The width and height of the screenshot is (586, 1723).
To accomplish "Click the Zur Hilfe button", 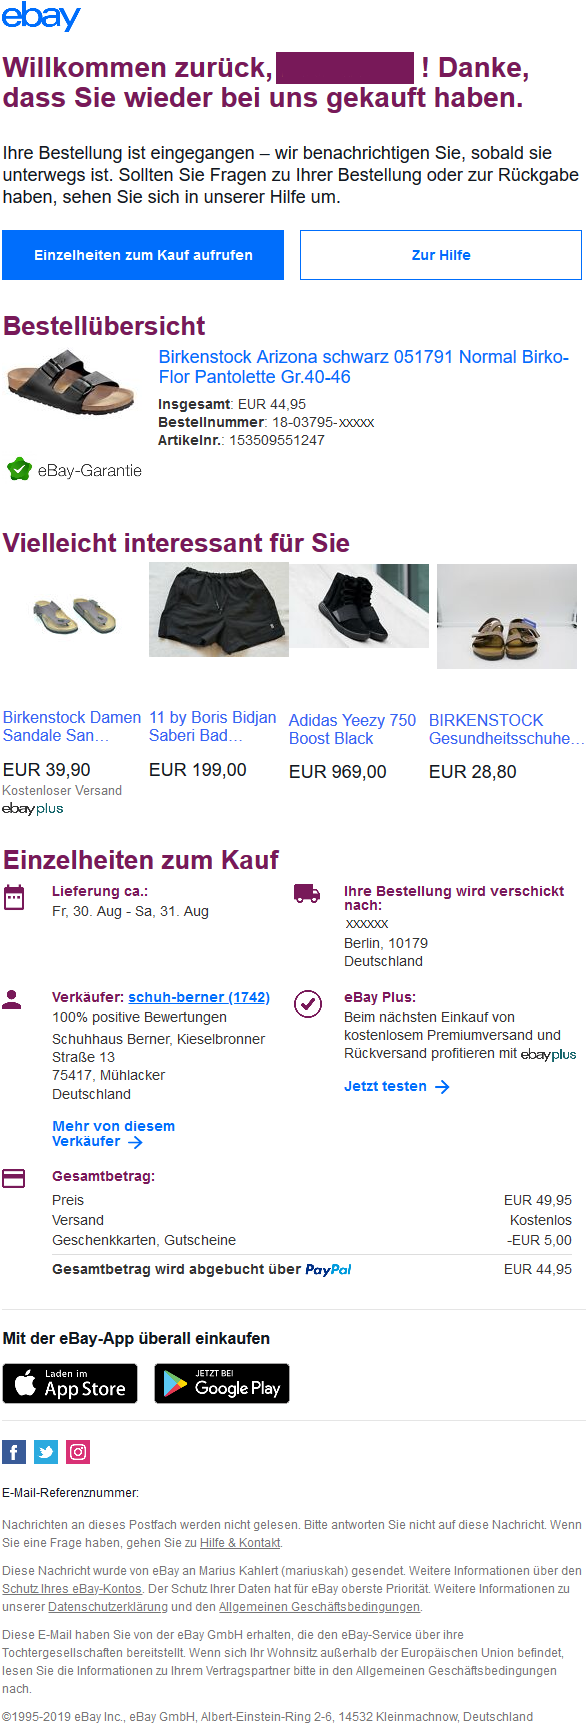I will (440, 255).
